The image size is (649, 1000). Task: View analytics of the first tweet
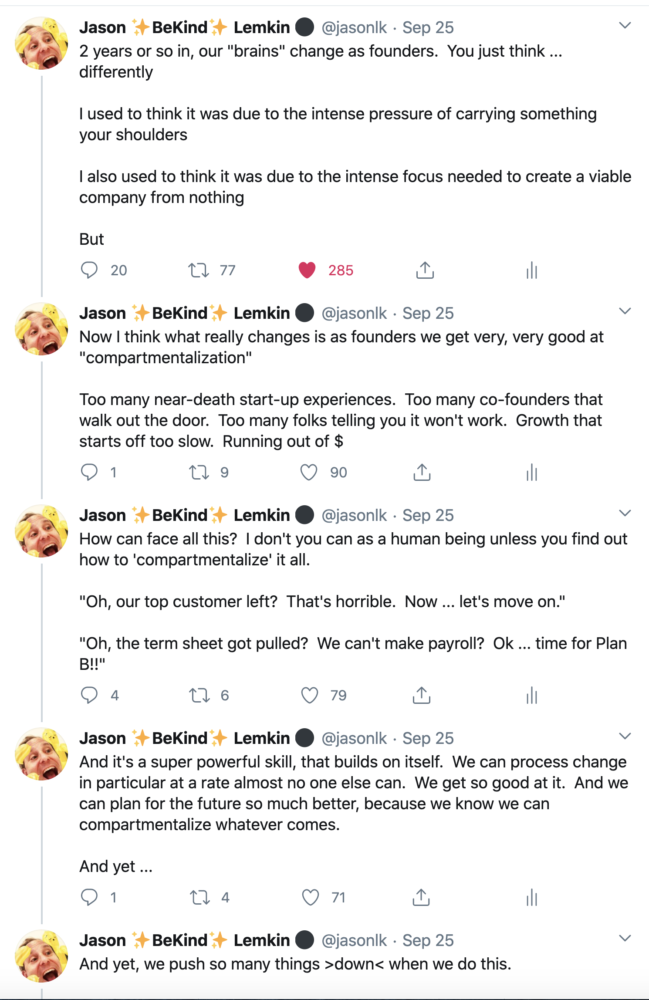(x=532, y=270)
